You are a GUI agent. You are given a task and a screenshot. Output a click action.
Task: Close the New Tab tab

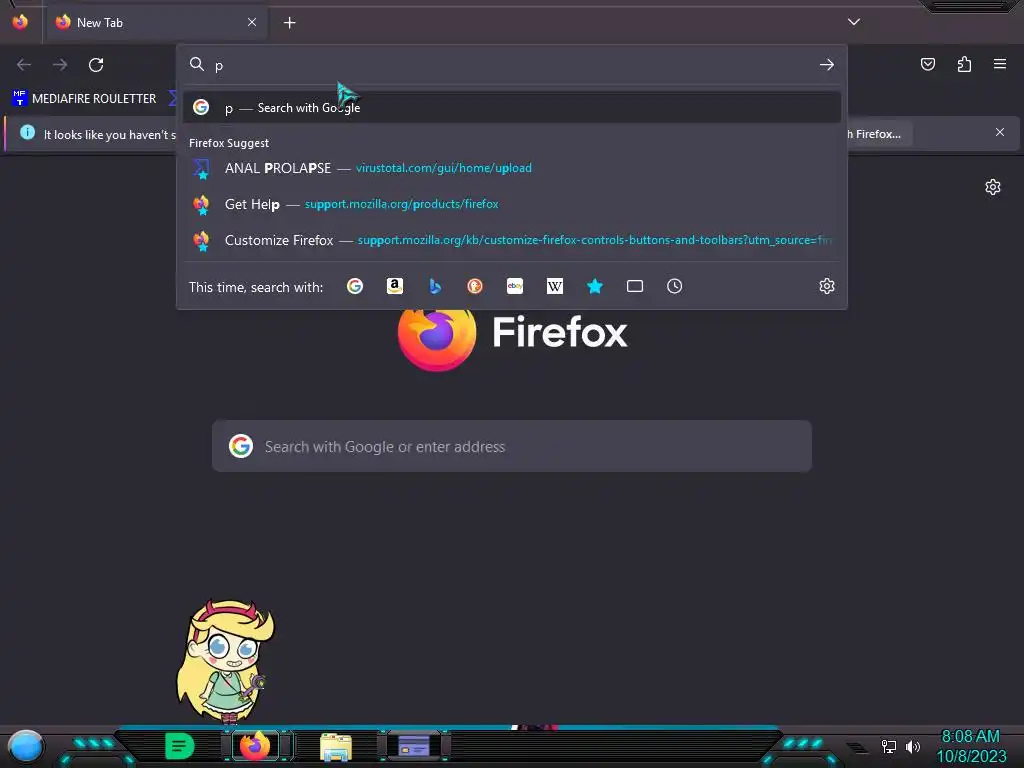(252, 22)
